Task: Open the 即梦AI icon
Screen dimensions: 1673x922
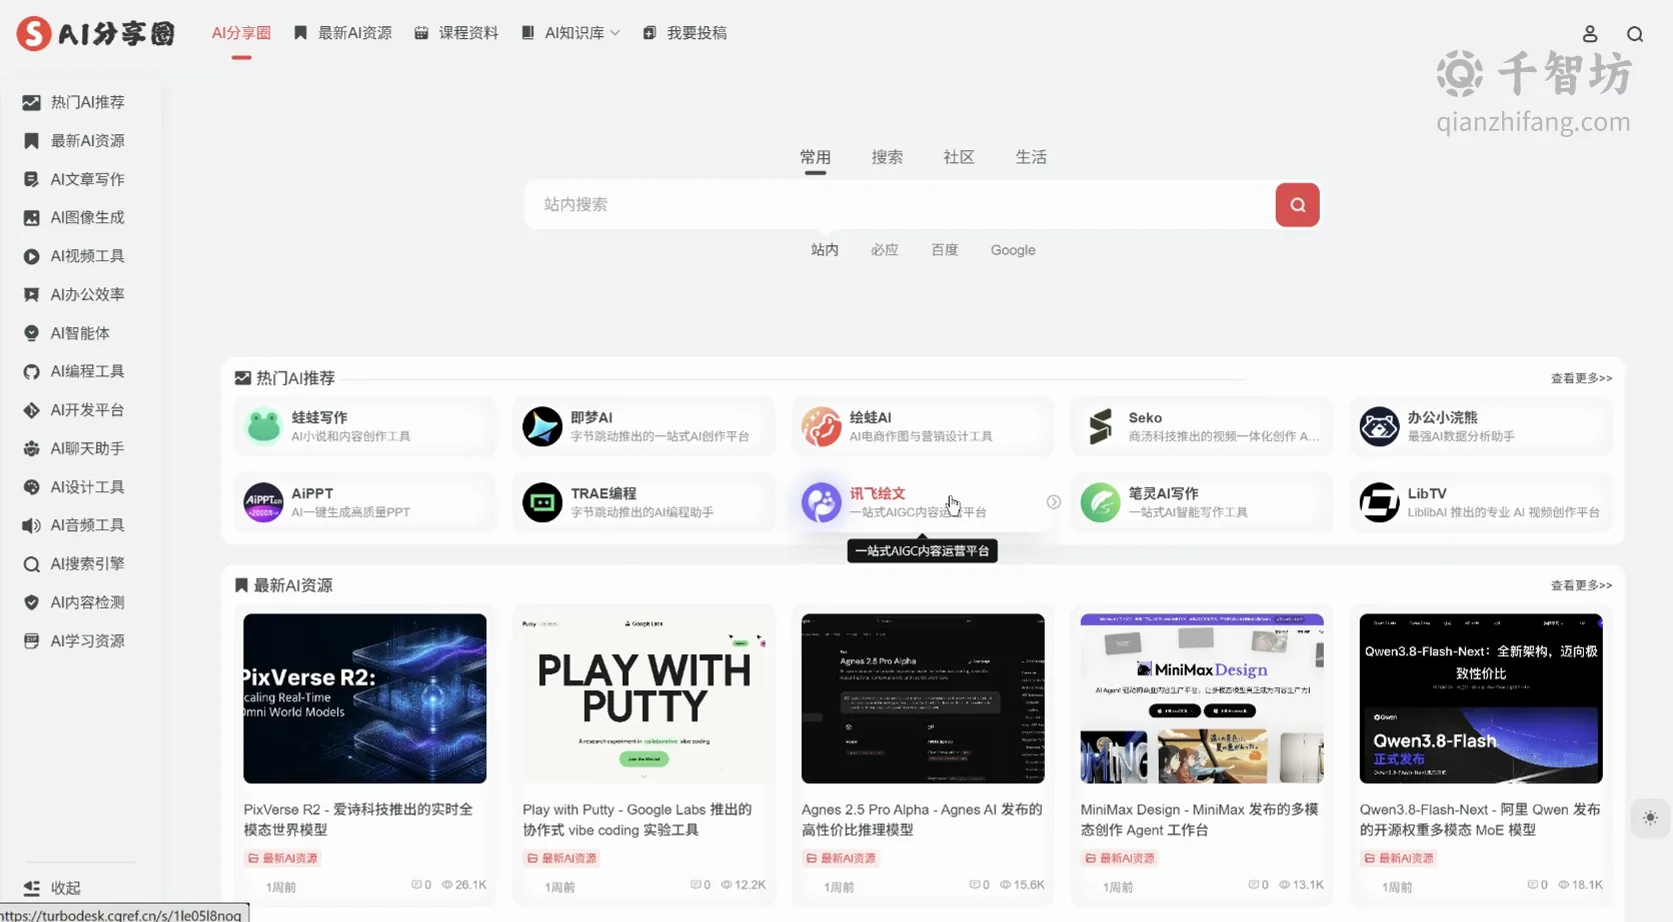Action: (542, 426)
